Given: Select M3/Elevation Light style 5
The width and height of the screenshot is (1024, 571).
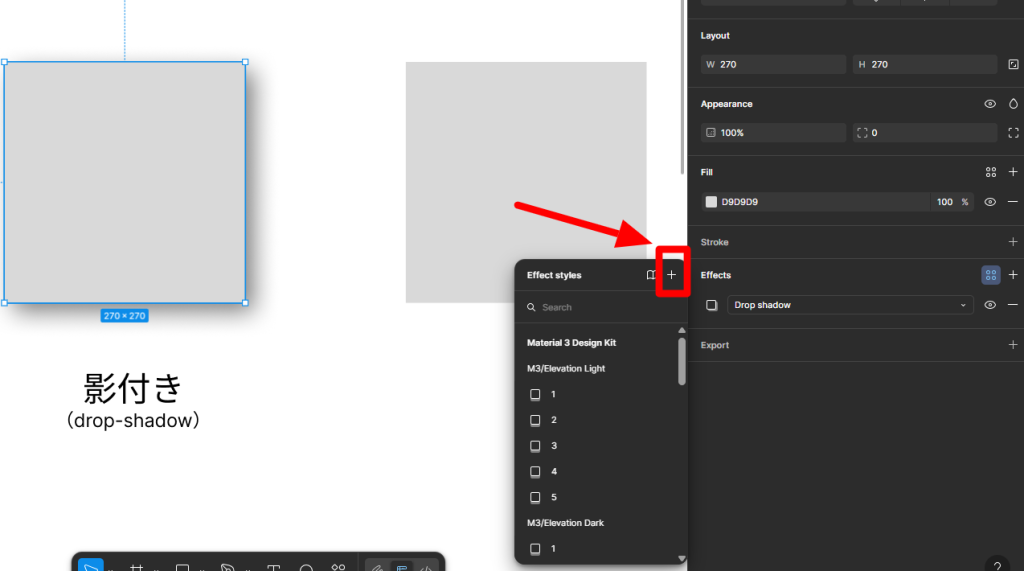Looking at the screenshot, I should coord(601,497).
